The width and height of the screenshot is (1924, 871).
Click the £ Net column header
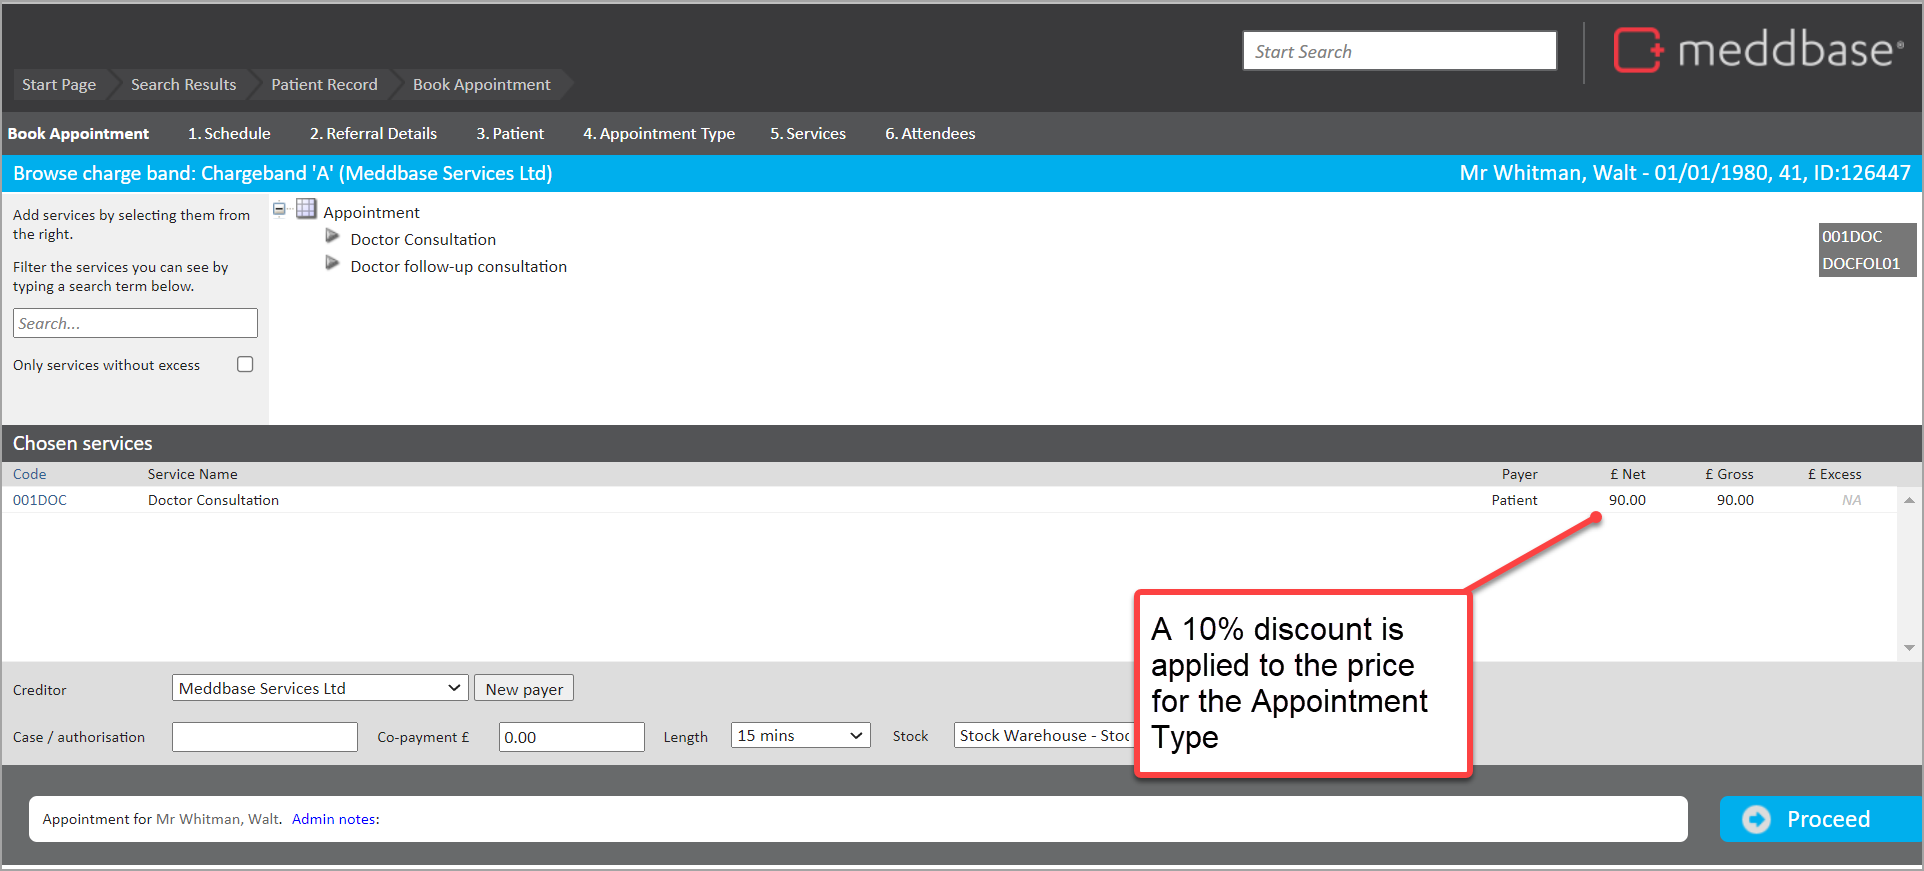point(1627,474)
